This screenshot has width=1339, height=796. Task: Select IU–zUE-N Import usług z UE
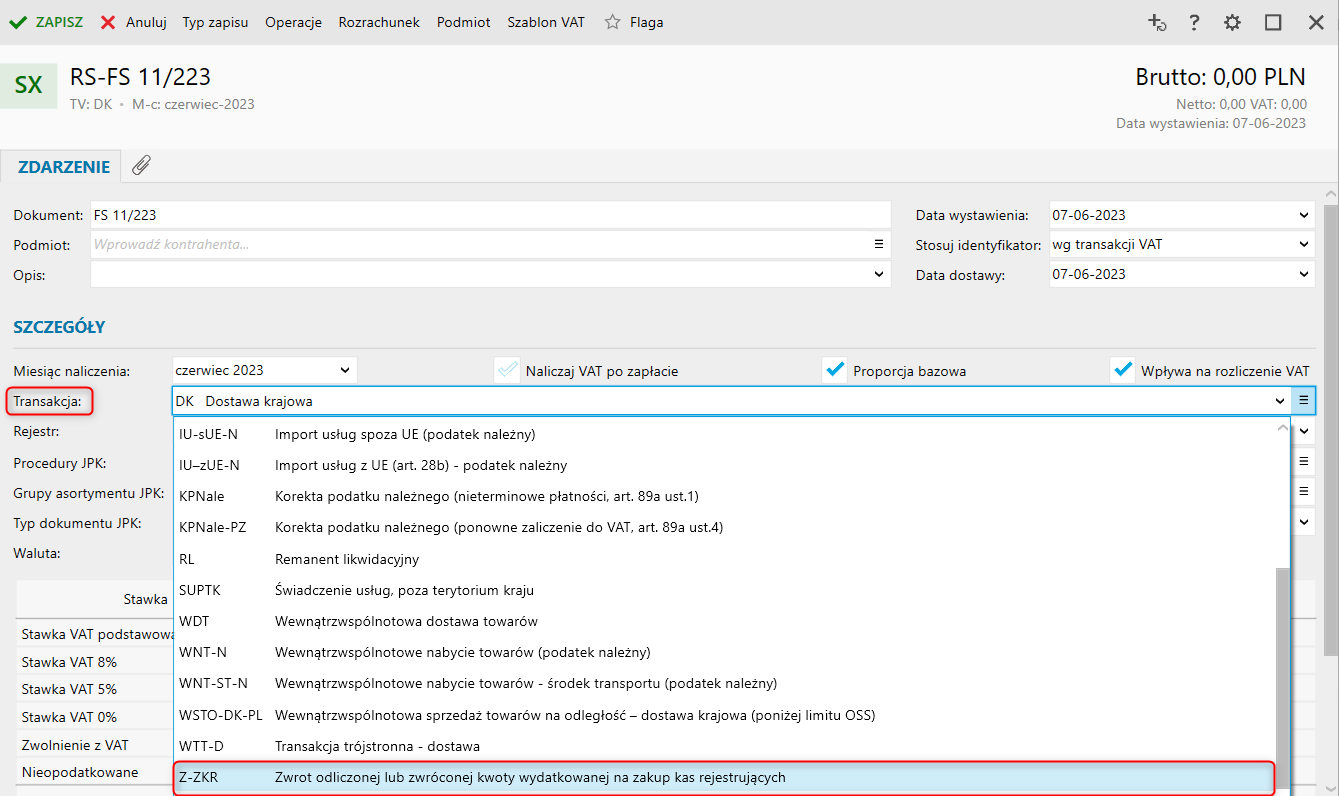(x=724, y=465)
